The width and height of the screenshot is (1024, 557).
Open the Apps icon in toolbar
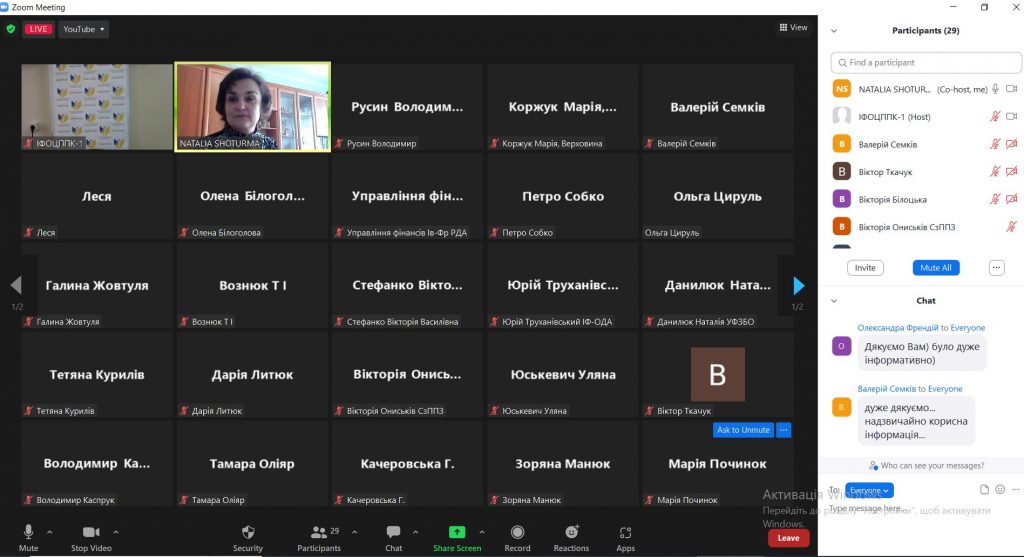625,532
